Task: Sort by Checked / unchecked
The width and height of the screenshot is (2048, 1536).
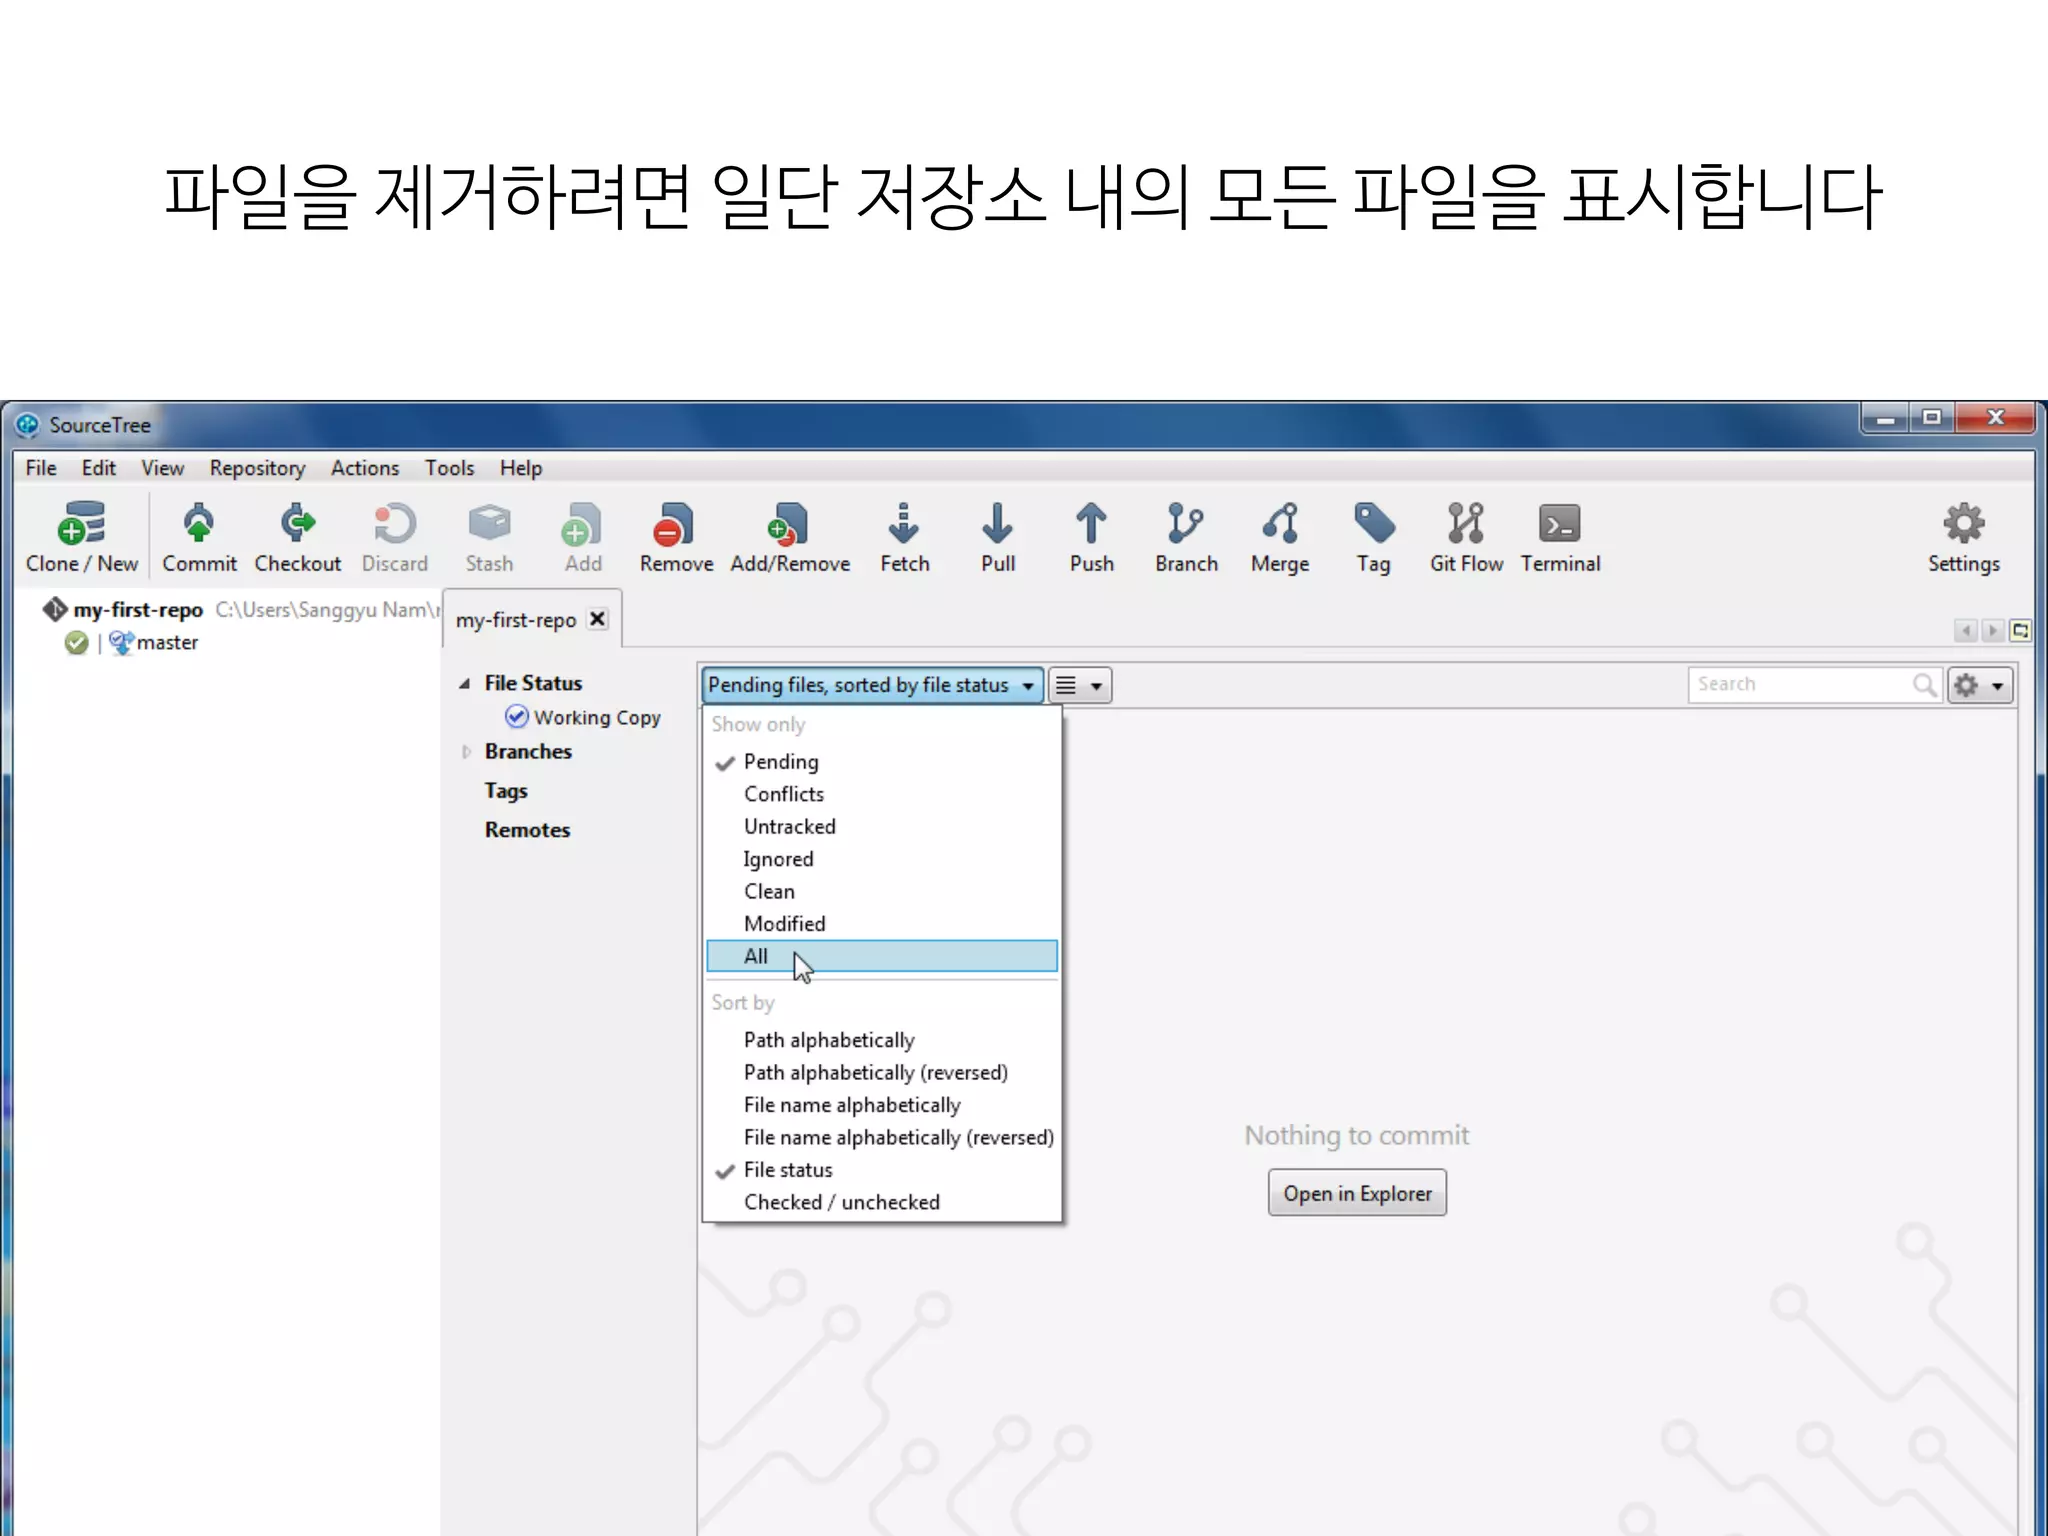Action: [x=882, y=1202]
